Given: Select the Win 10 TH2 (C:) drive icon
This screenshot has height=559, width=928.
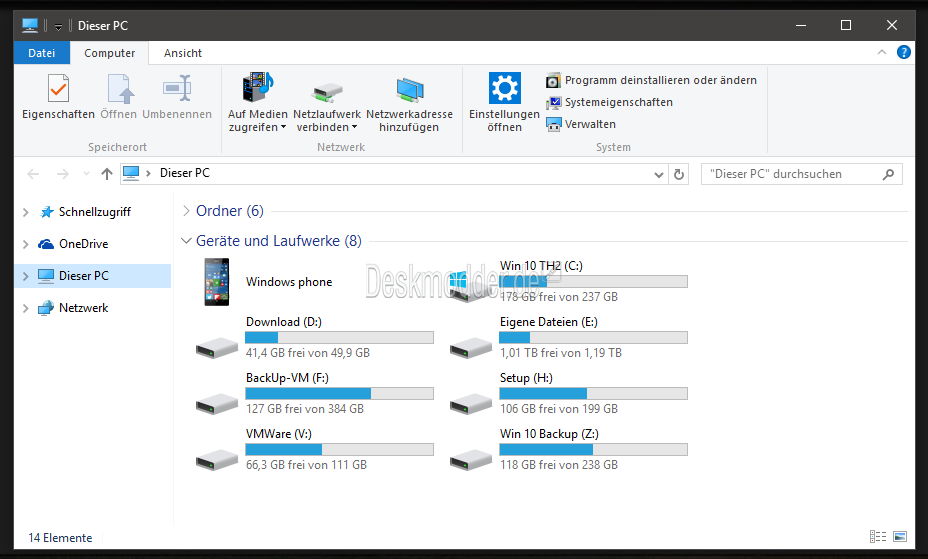Looking at the screenshot, I should point(469,285).
